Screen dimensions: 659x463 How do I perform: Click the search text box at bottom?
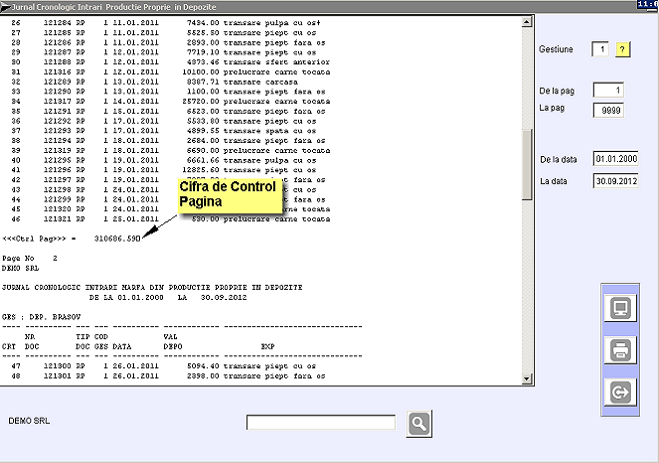coord(321,423)
